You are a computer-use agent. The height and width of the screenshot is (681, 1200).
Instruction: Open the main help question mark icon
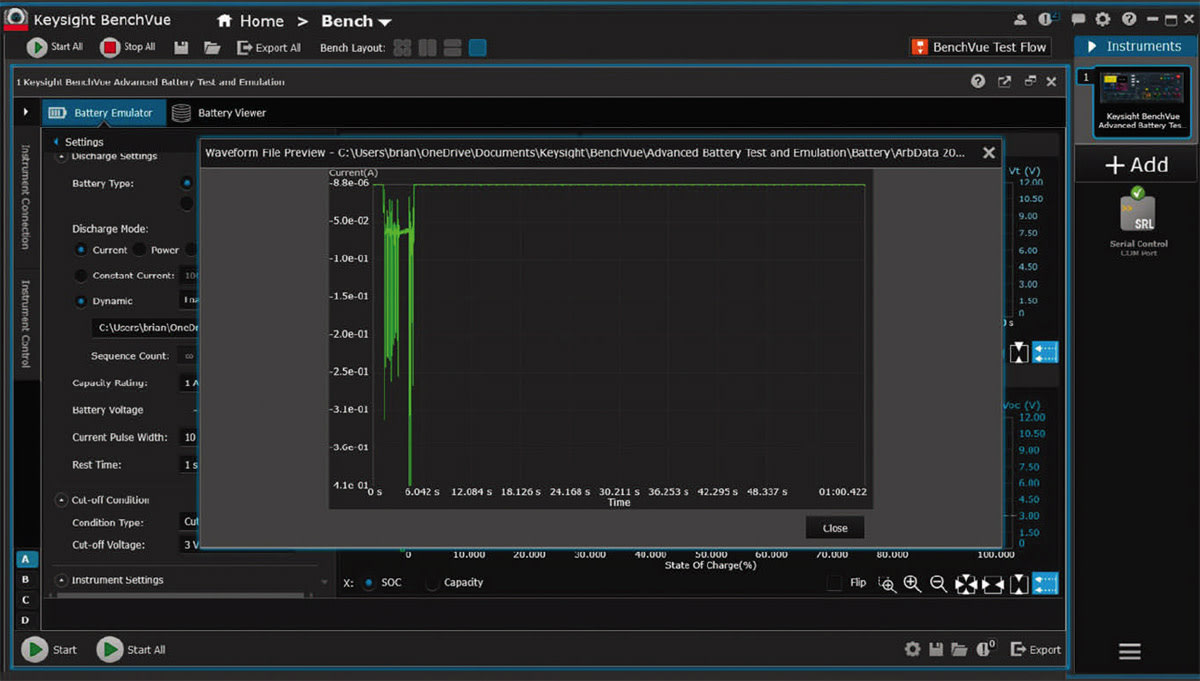pos(1129,19)
